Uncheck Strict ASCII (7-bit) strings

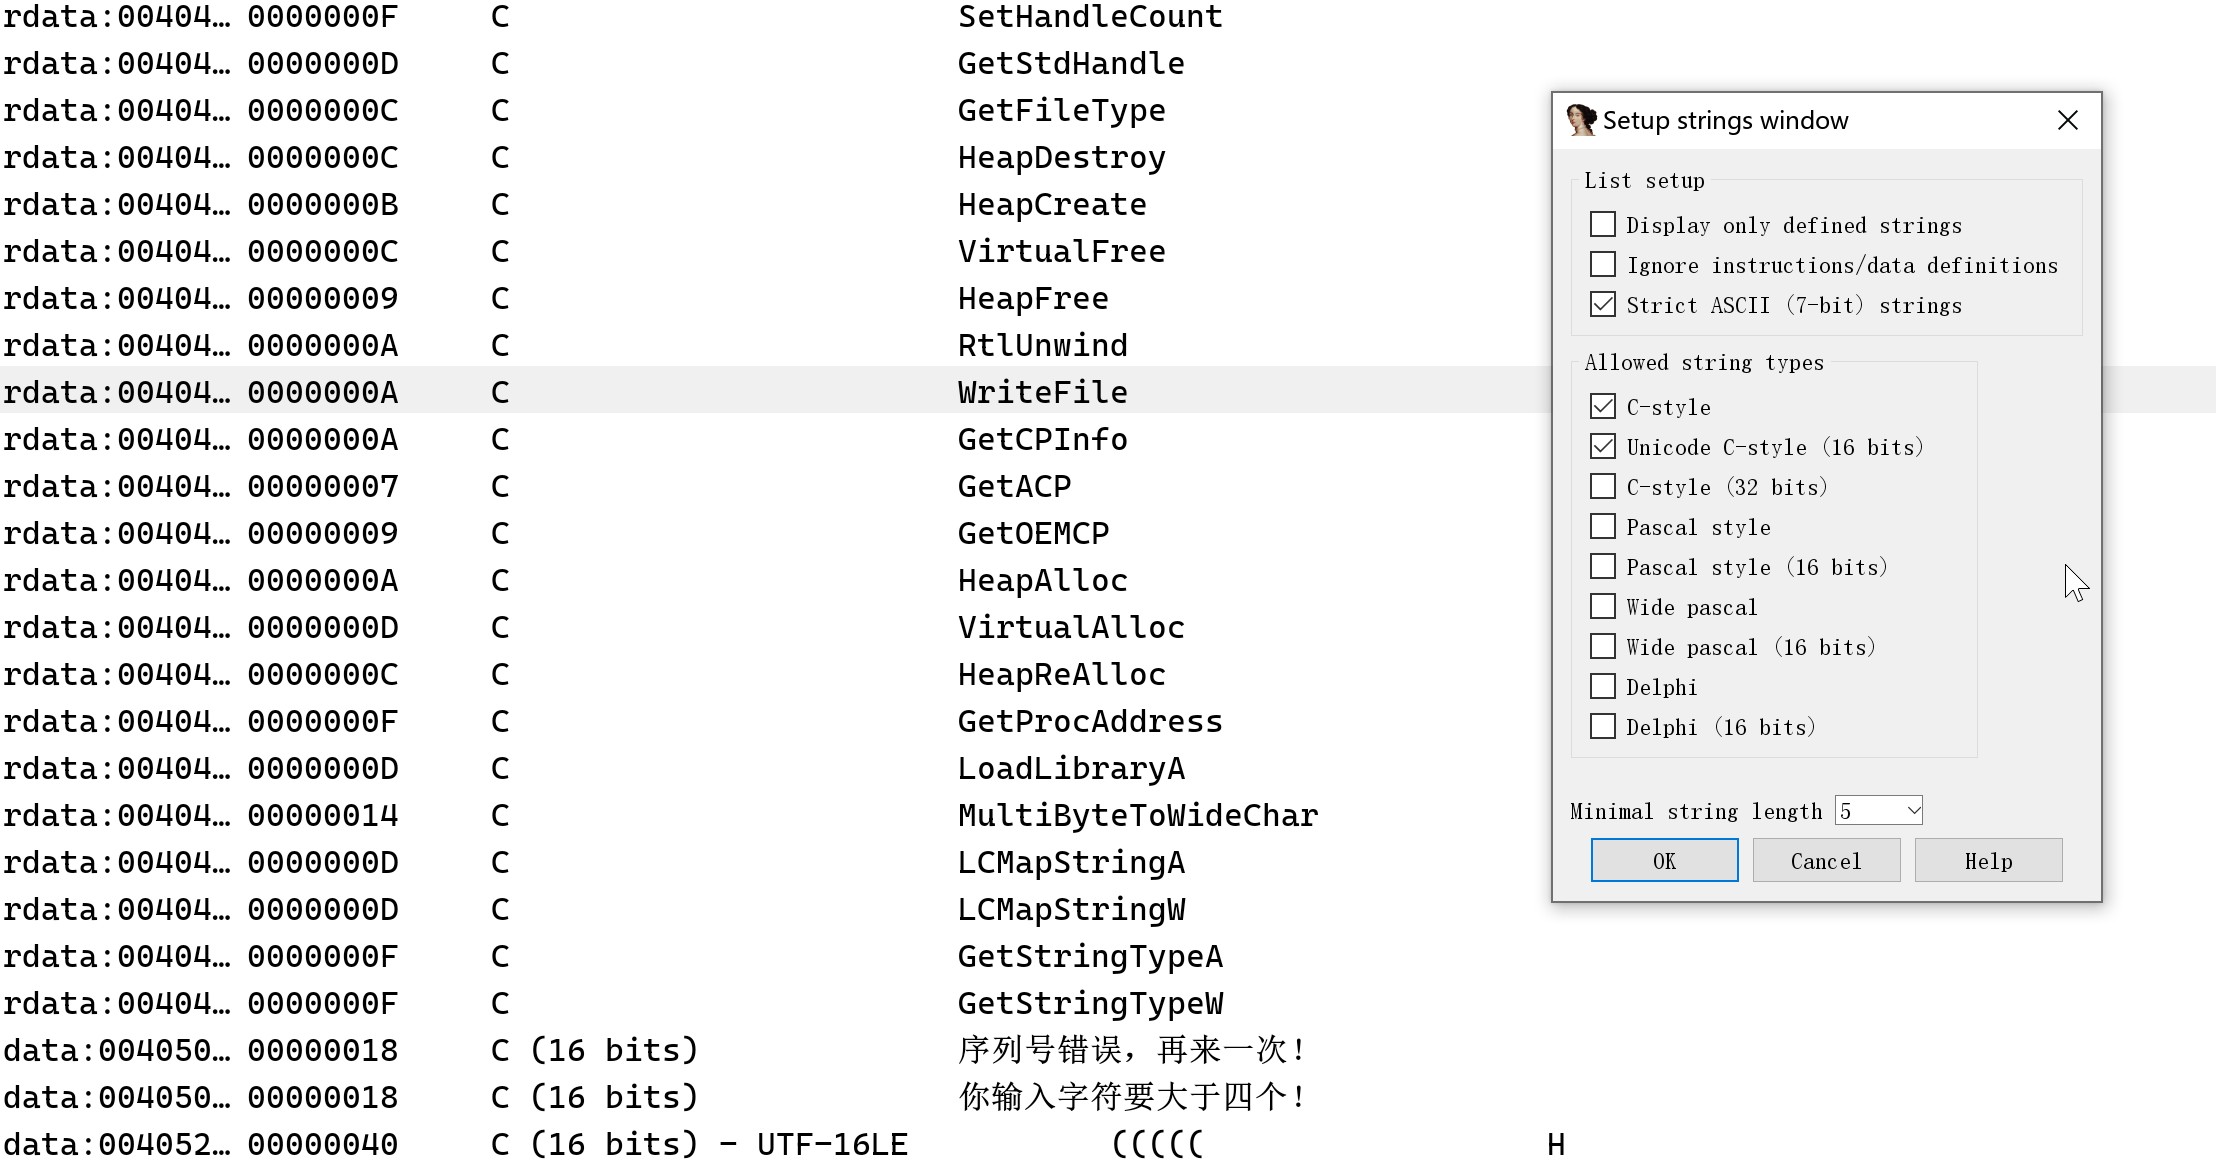point(1603,305)
